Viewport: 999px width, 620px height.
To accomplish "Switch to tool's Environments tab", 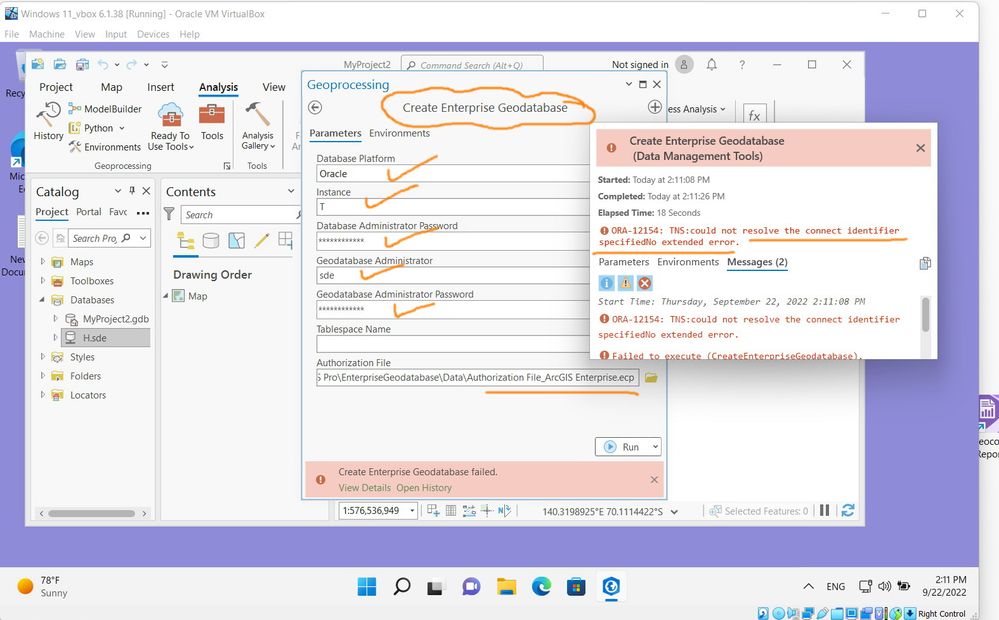I will point(399,133).
